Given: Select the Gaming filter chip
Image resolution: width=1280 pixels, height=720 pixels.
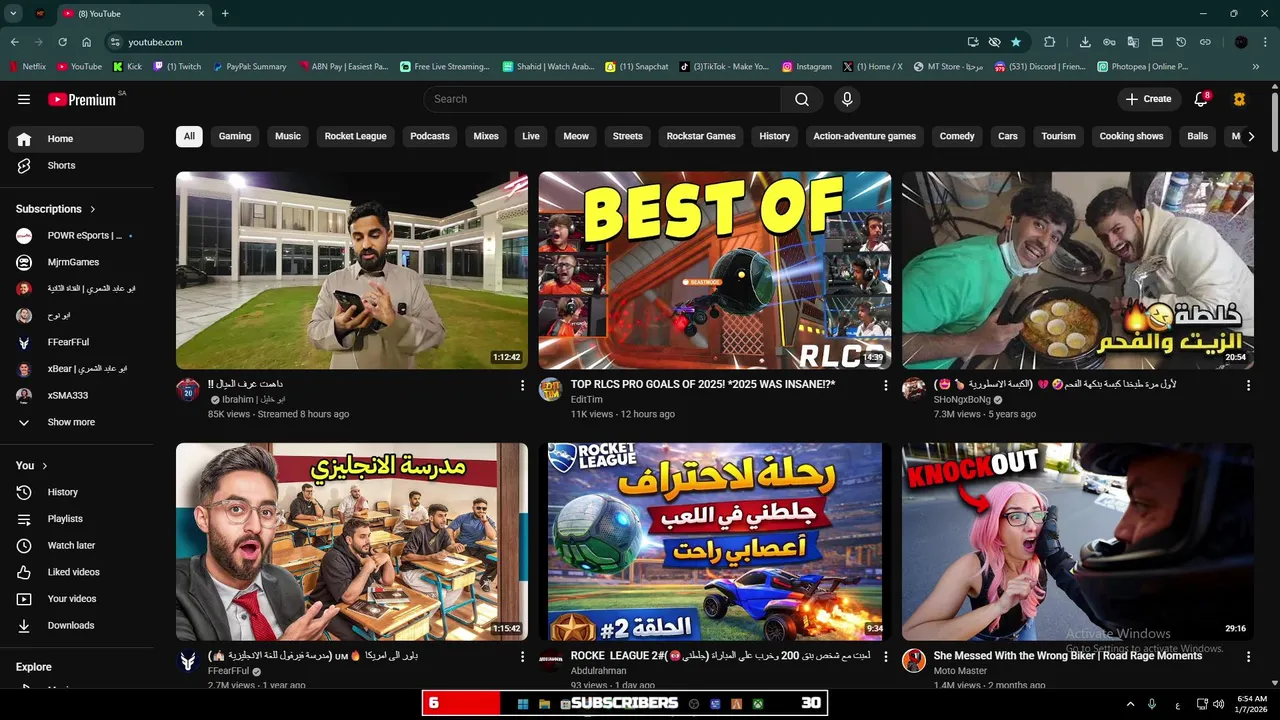Looking at the screenshot, I should pyautogui.click(x=235, y=136).
